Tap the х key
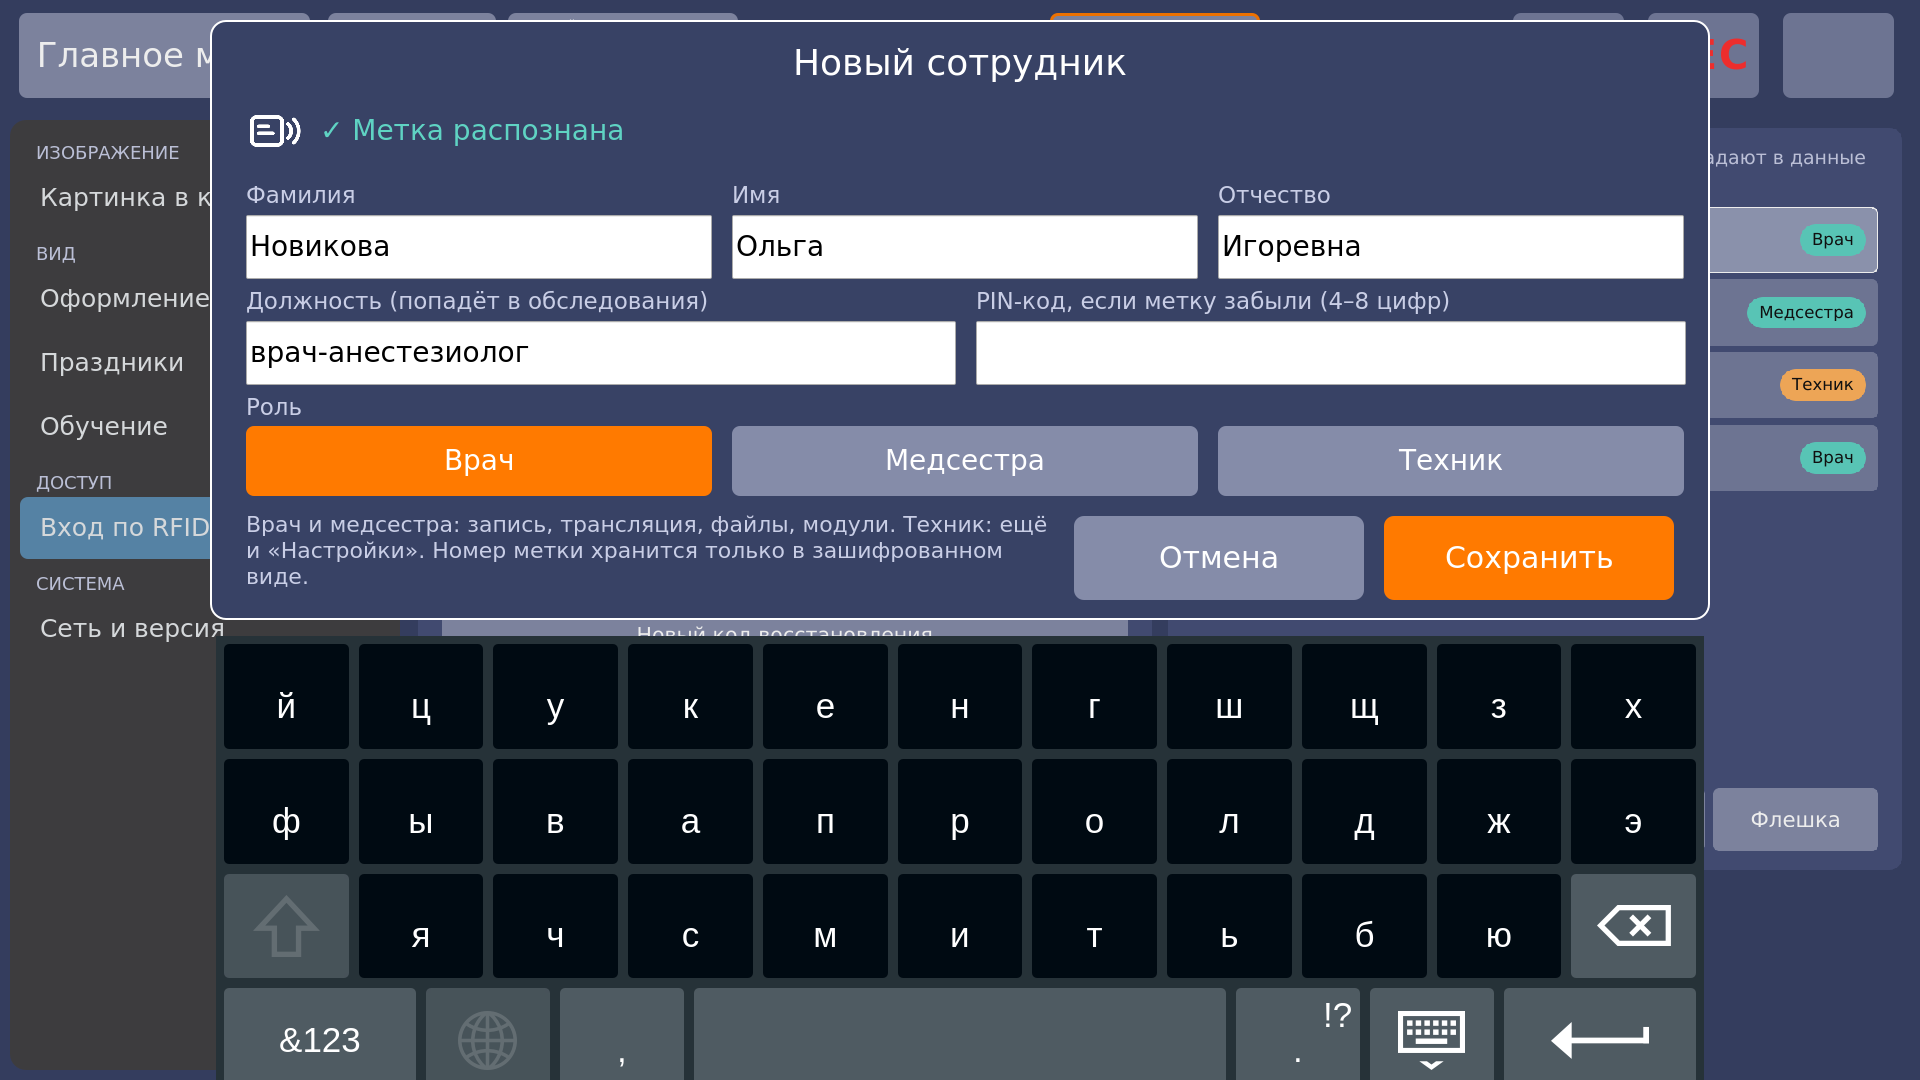Screen dimensions: 1920x1080 point(1633,697)
